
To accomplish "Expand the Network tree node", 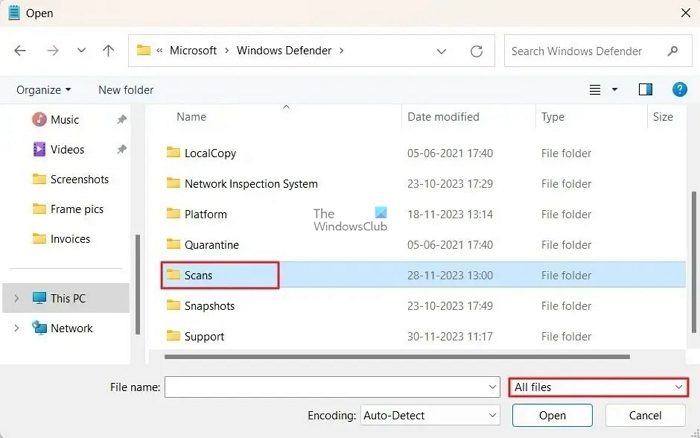I will pyautogui.click(x=17, y=328).
